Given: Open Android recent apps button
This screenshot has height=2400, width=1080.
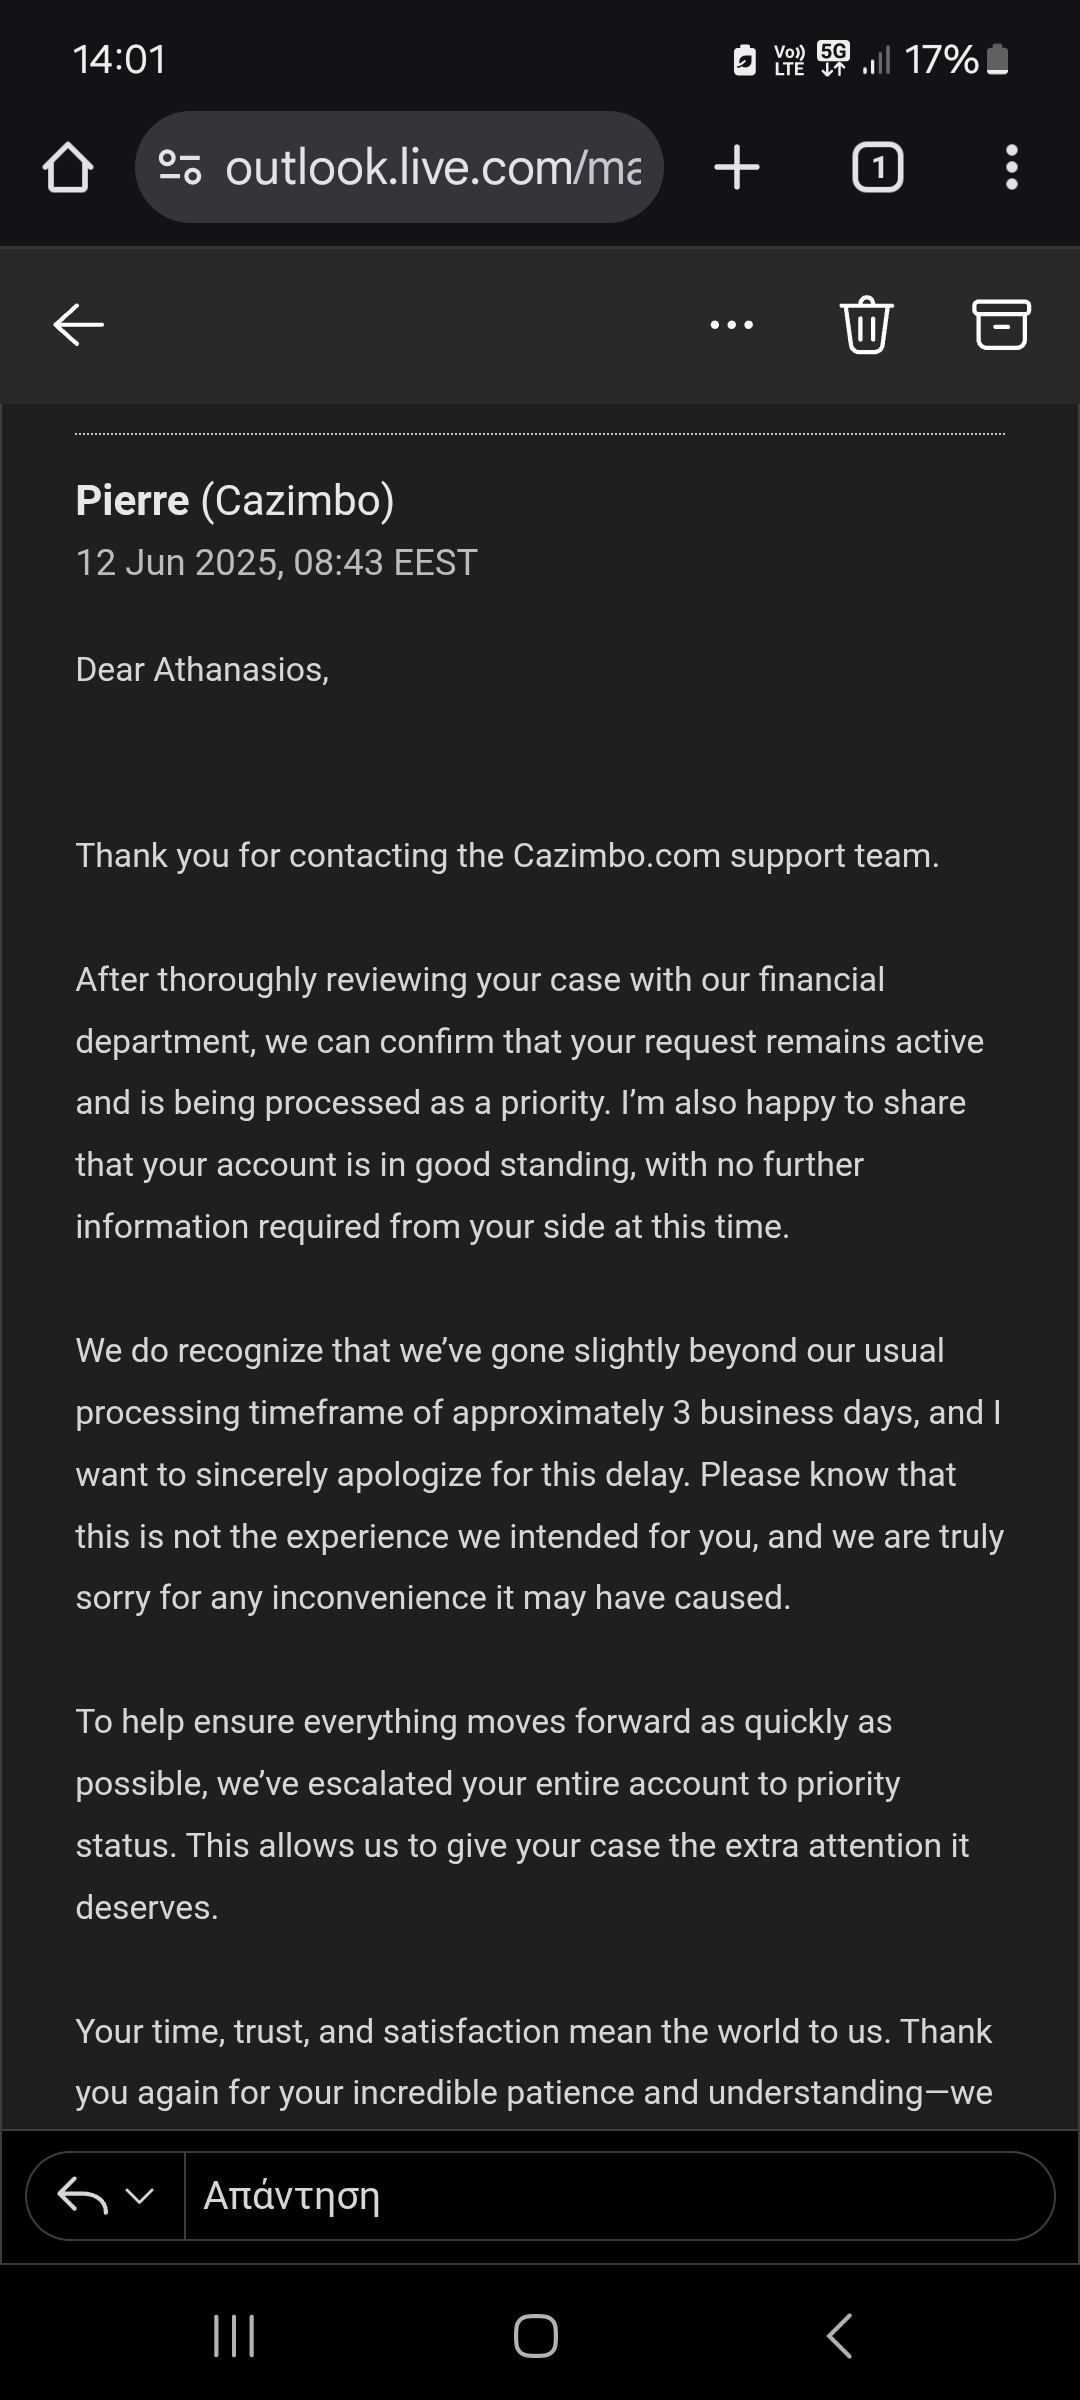Looking at the screenshot, I should (x=234, y=2337).
